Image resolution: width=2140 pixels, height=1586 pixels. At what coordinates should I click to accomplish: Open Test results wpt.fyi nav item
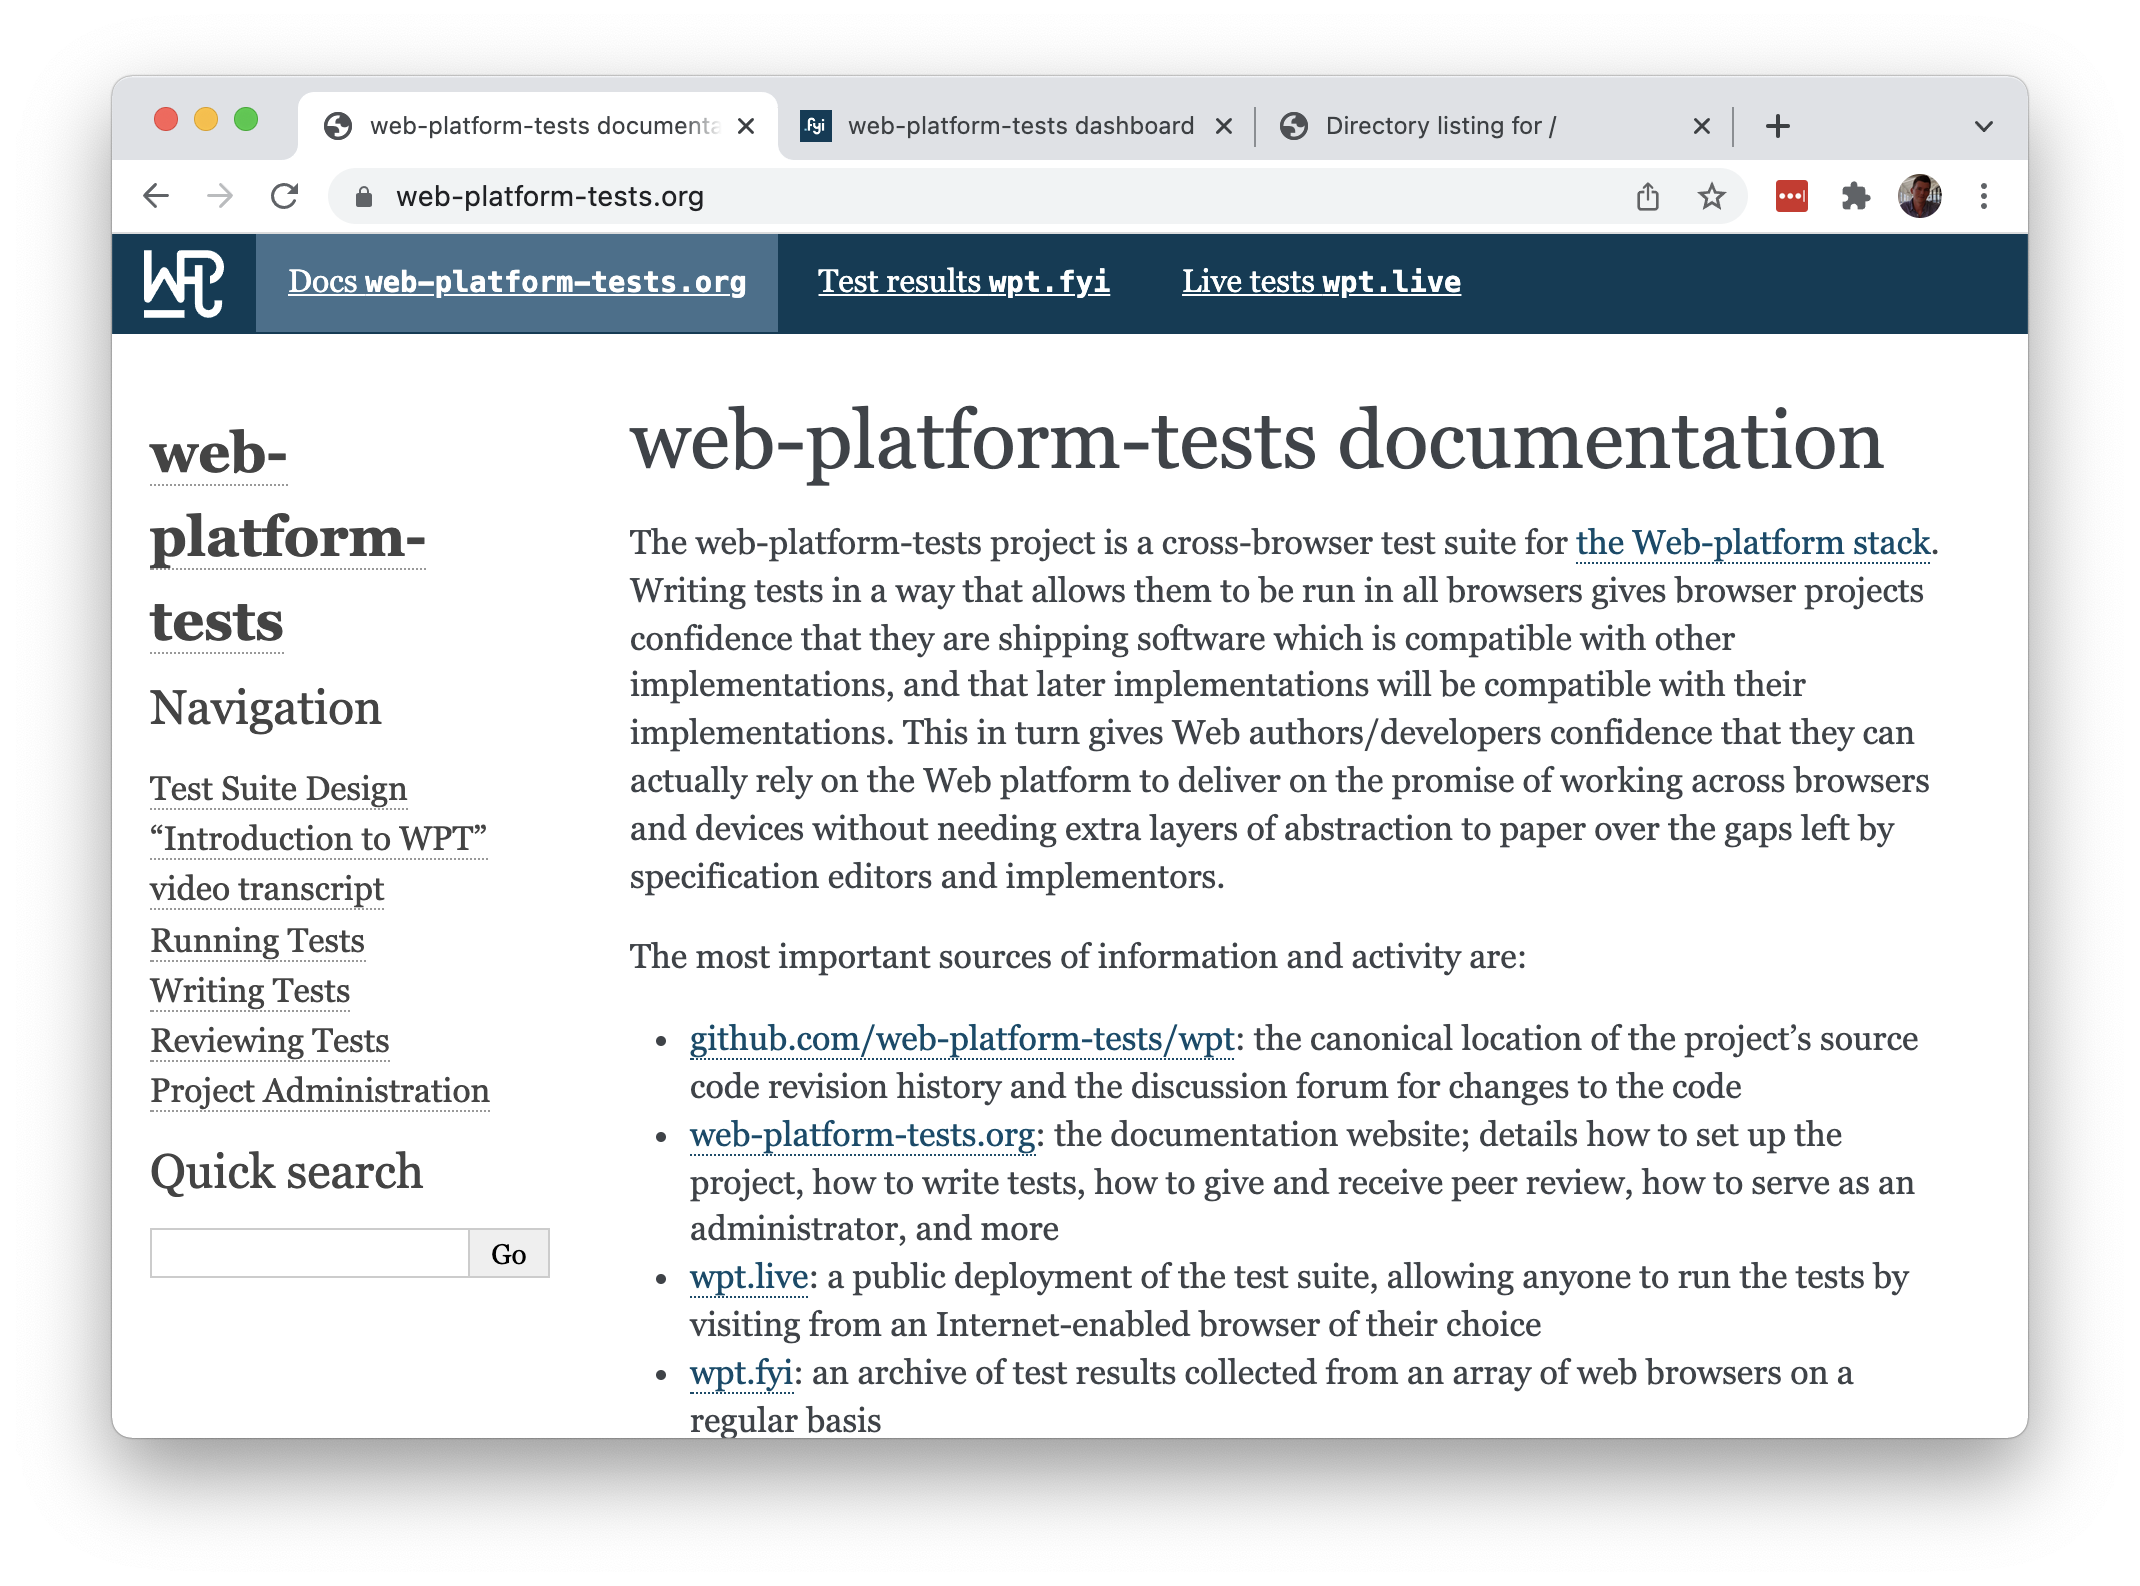point(964,282)
